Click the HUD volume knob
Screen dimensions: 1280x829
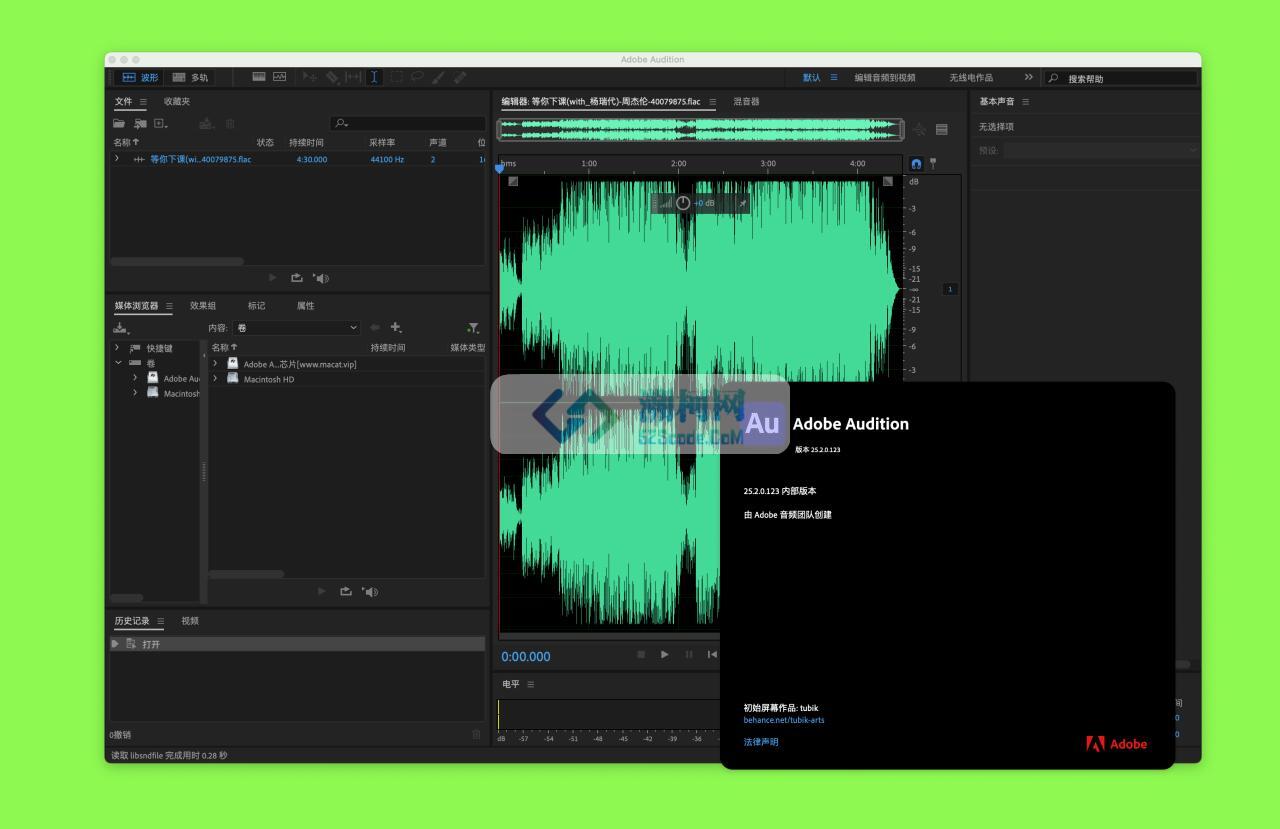[683, 203]
